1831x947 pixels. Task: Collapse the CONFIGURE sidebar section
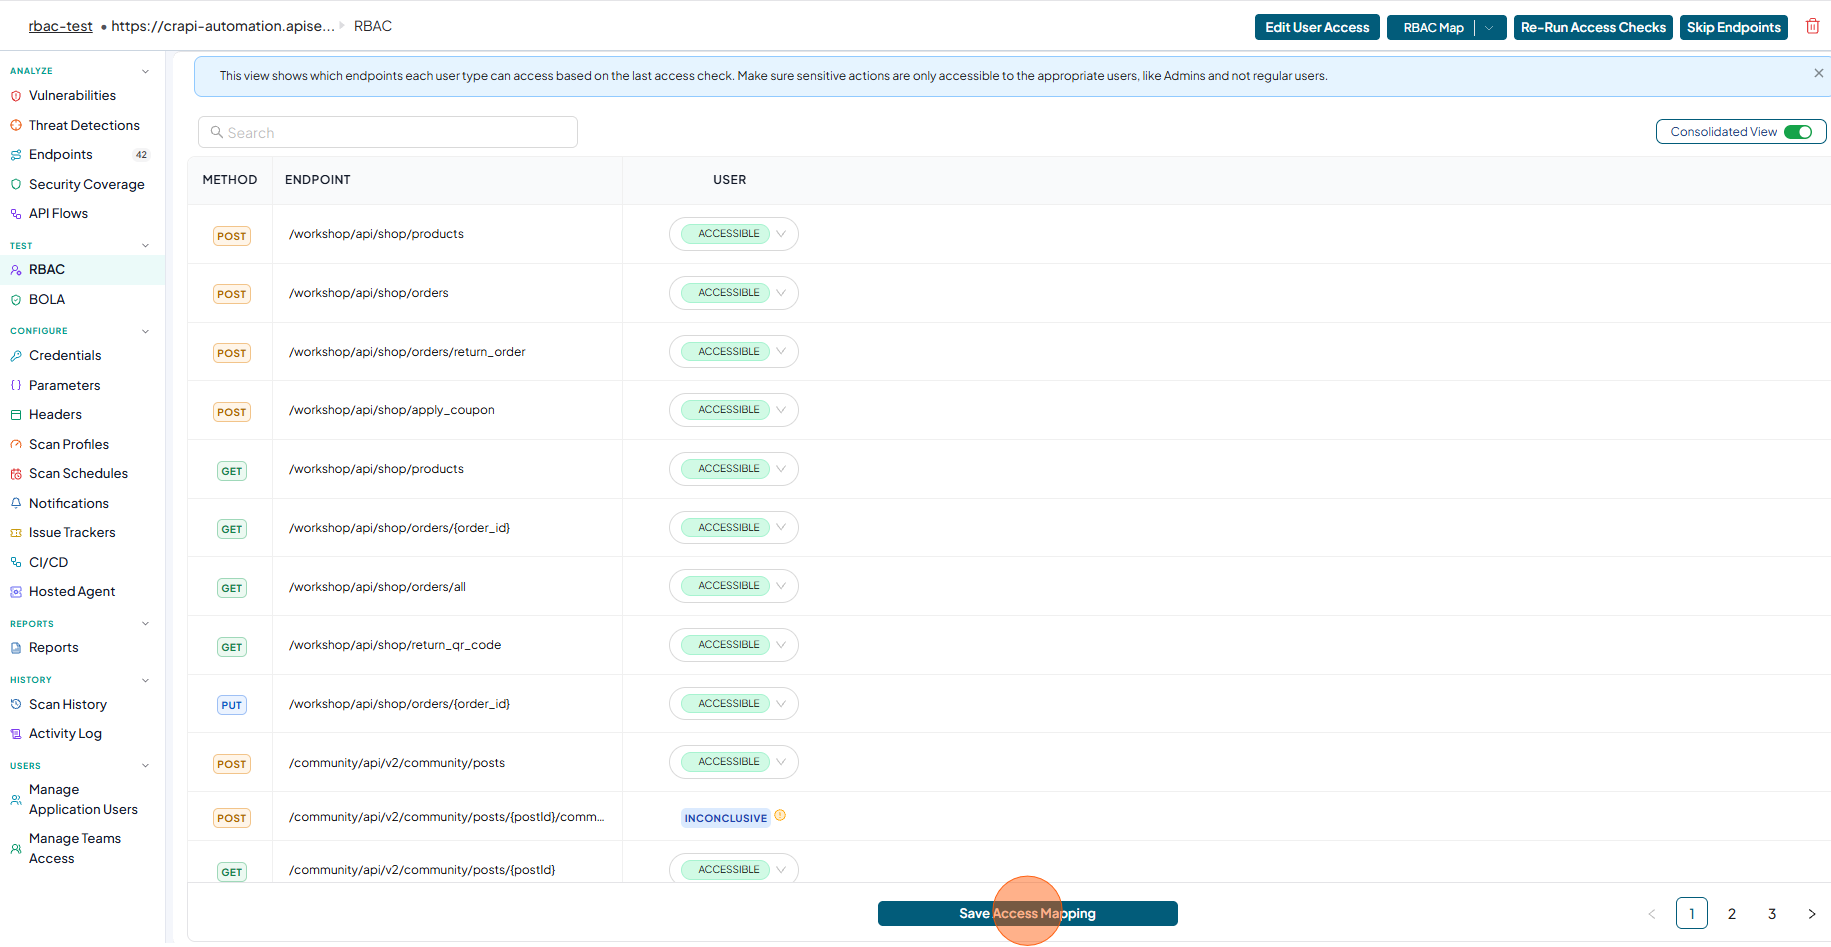[x=146, y=331]
